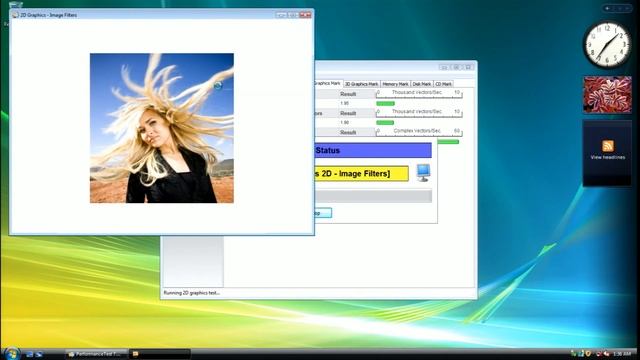
Task: Click the Running 2D graphics test status text
Action: pos(191,293)
